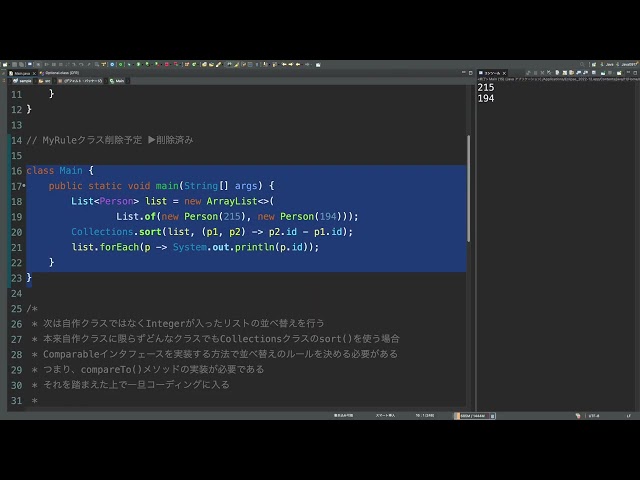Image resolution: width=640 pixels, height=480 pixels.
Task: Minimize the editor area
Action: pyautogui.click(x=463, y=73)
